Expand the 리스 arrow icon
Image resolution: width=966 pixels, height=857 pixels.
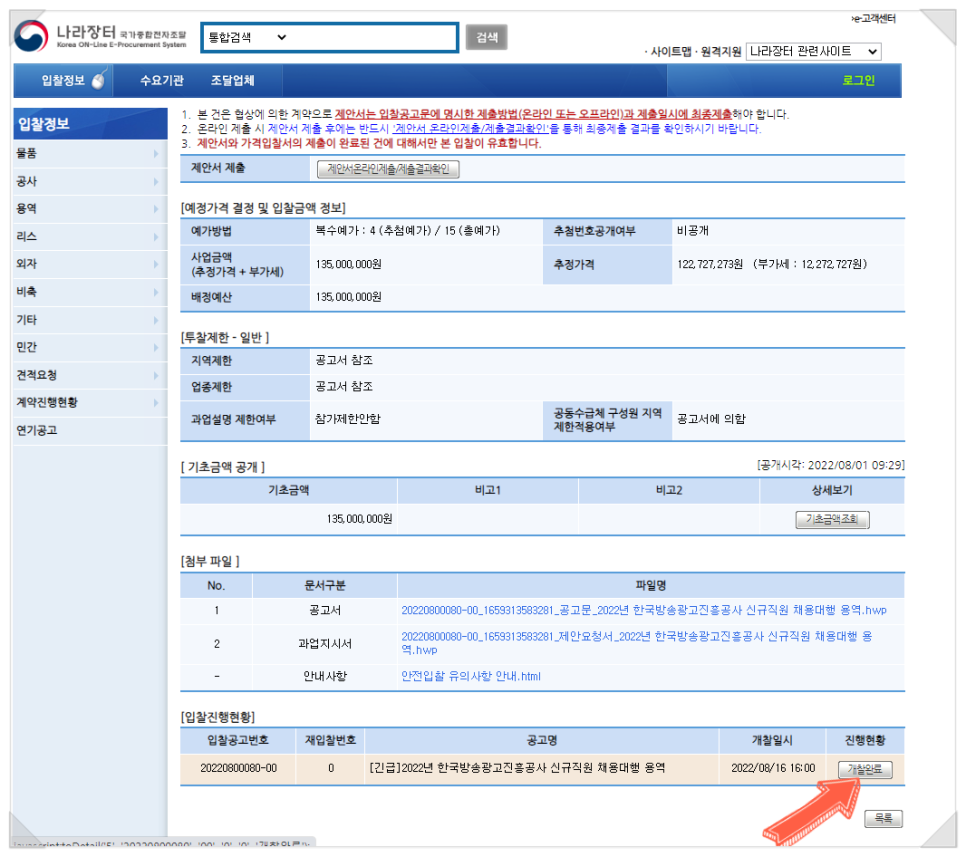point(156,237)
